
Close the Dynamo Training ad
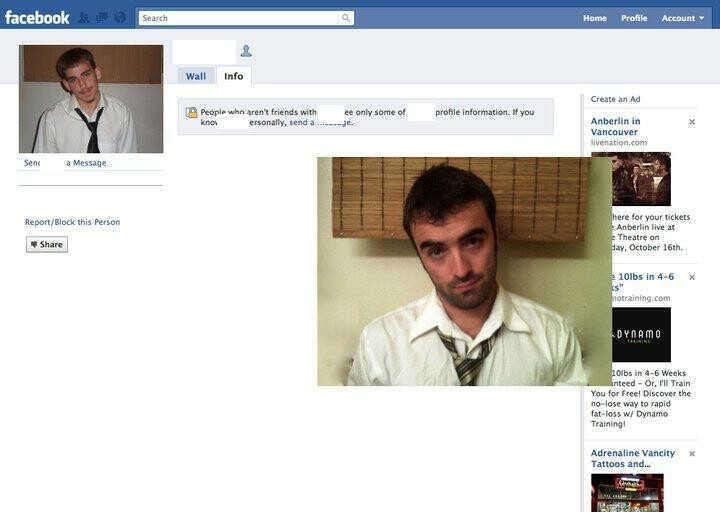tap(692, 277)
